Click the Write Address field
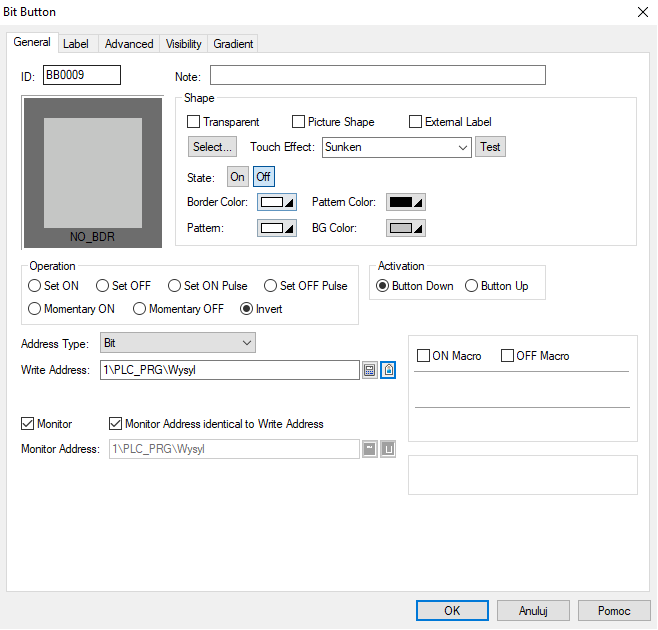The width and height of the screenshot is (658, 630). 230,370
